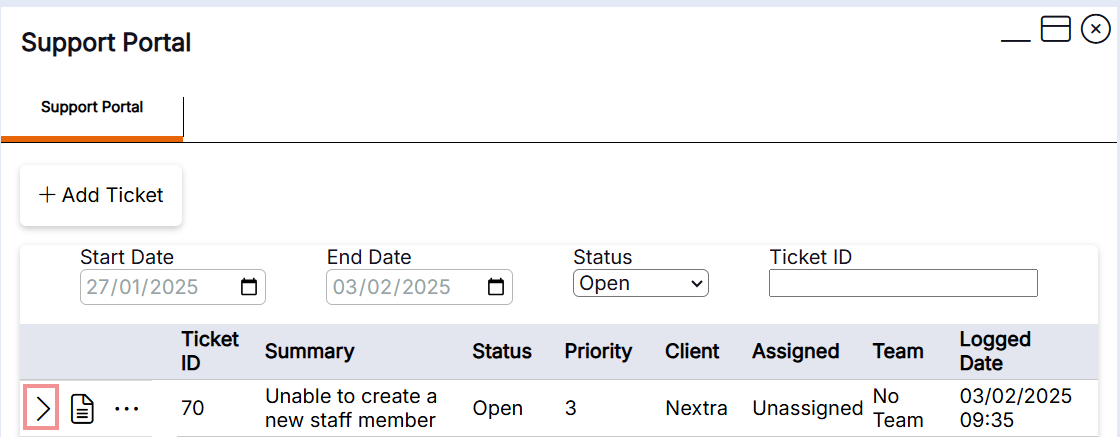Click the Start Date input field
The width and height of the screenshot is (1120, 437).
[155, 288]
